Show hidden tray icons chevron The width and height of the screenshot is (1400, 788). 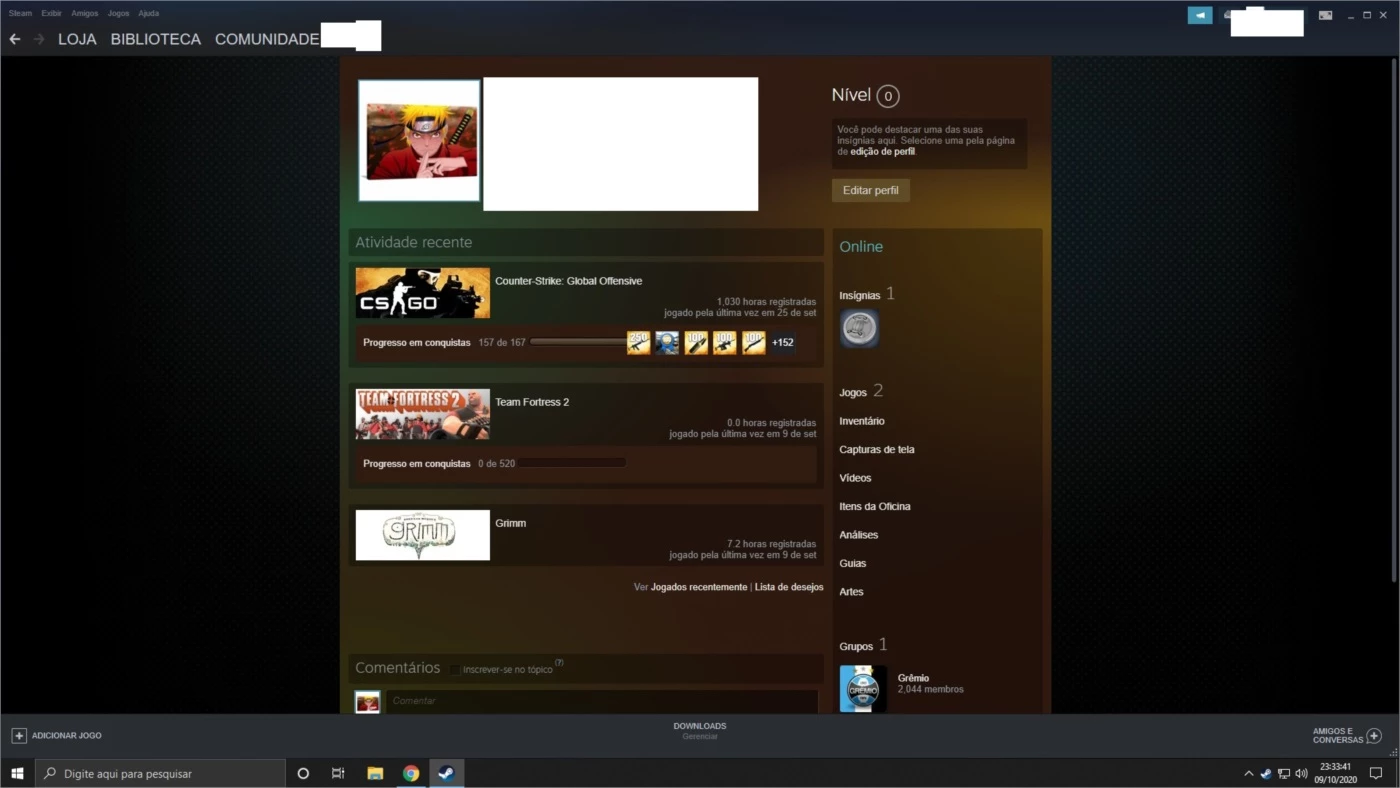pyautogui.click(x=1248, y=773)
